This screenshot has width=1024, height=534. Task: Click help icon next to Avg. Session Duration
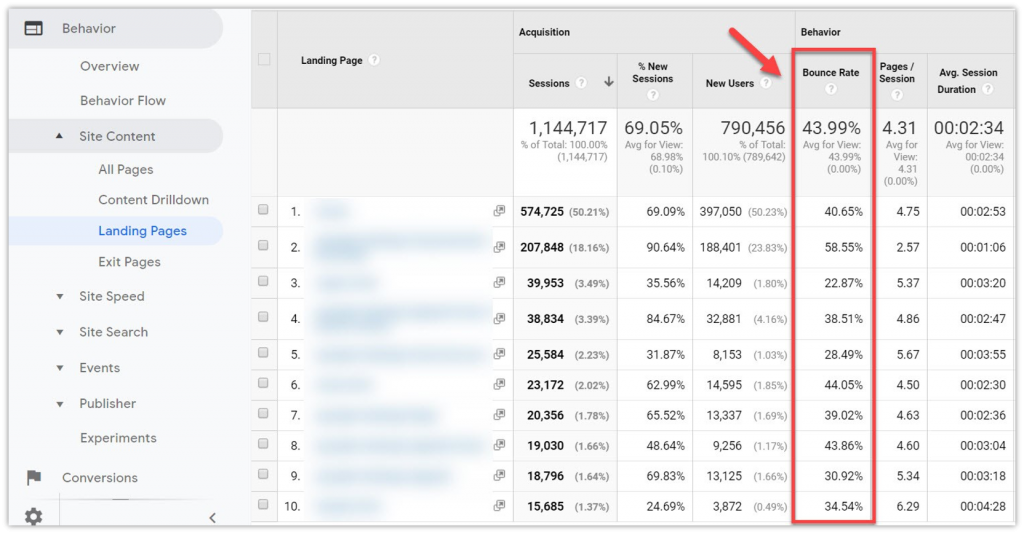(987, 89)
